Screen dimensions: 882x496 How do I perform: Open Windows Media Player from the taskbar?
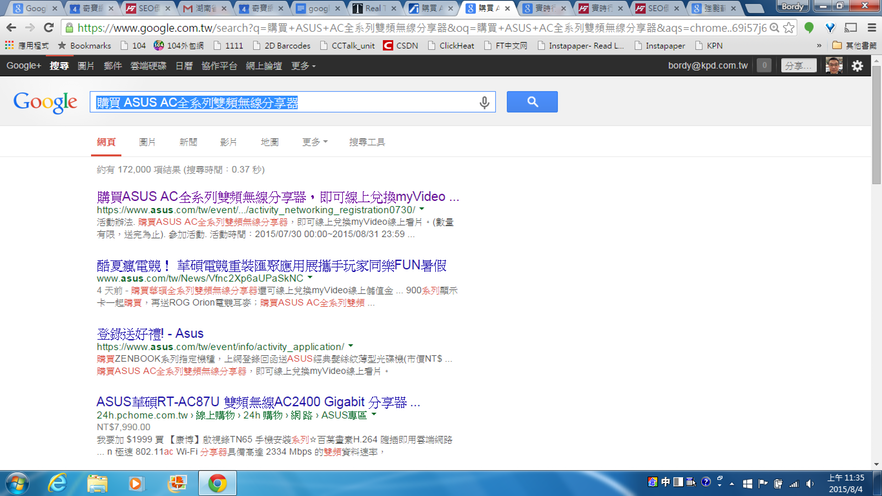[x=136, y=483]
